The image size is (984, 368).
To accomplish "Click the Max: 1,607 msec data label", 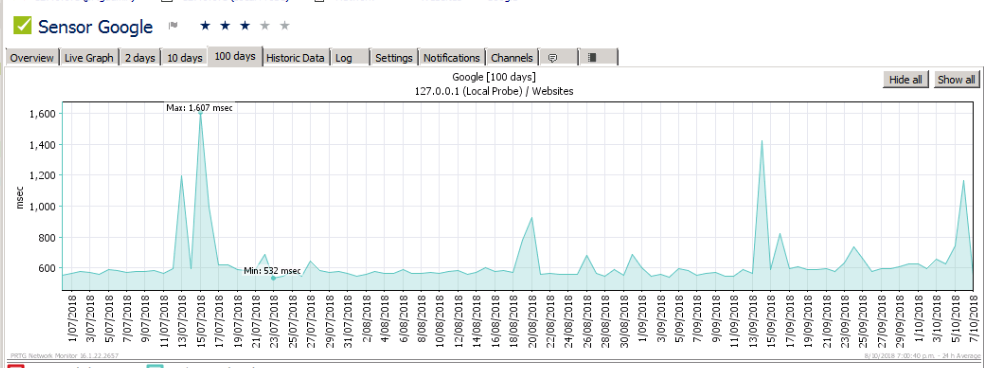I will [200, 108].
